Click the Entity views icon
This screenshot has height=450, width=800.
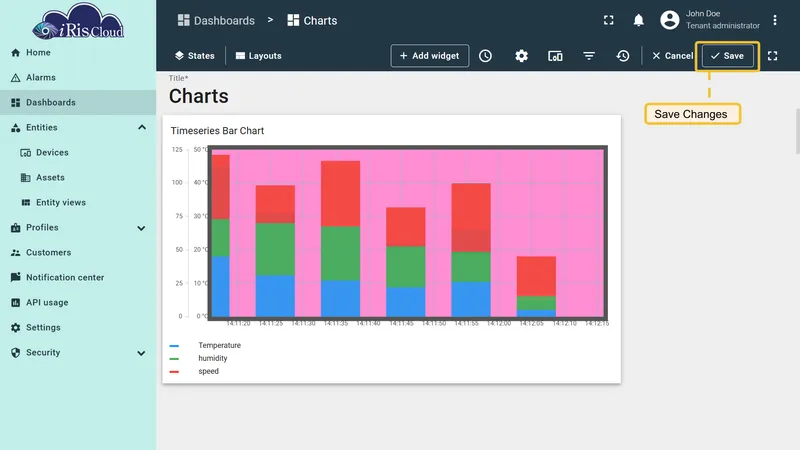coord(26,203)
